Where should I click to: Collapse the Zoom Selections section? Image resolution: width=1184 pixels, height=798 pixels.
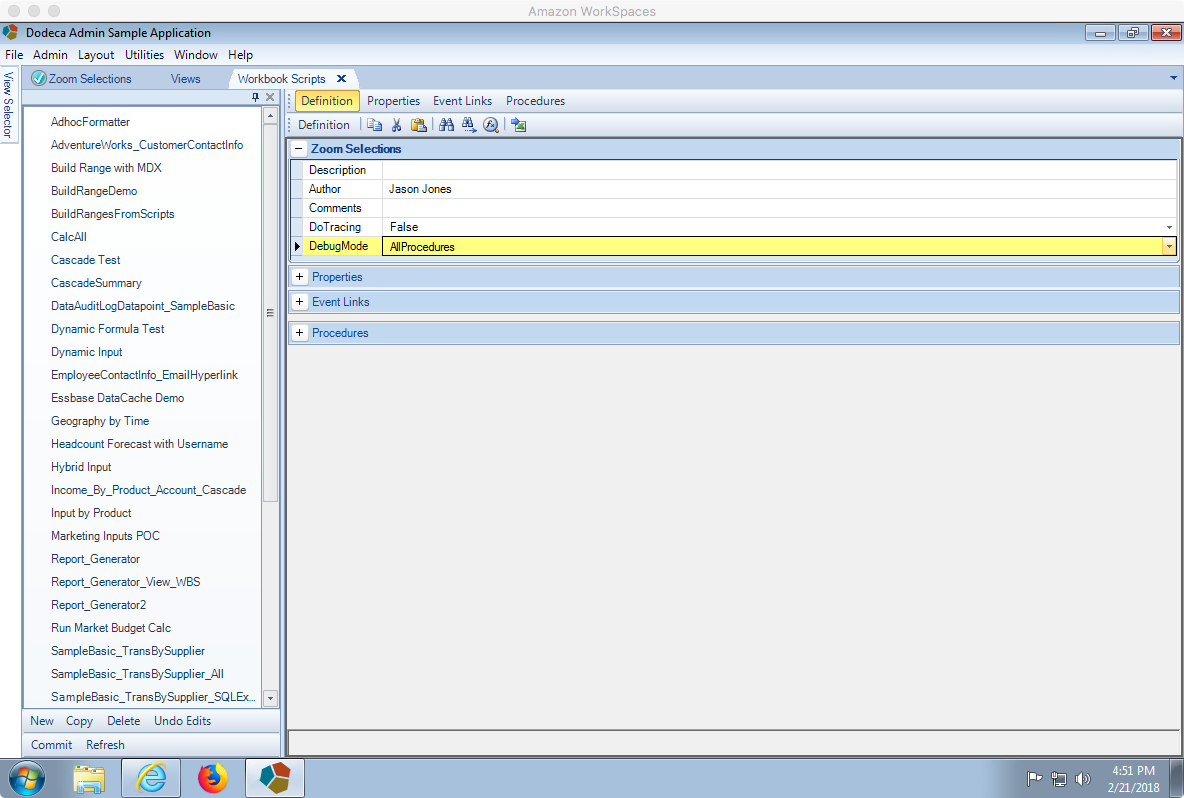[x=299, y=149]
